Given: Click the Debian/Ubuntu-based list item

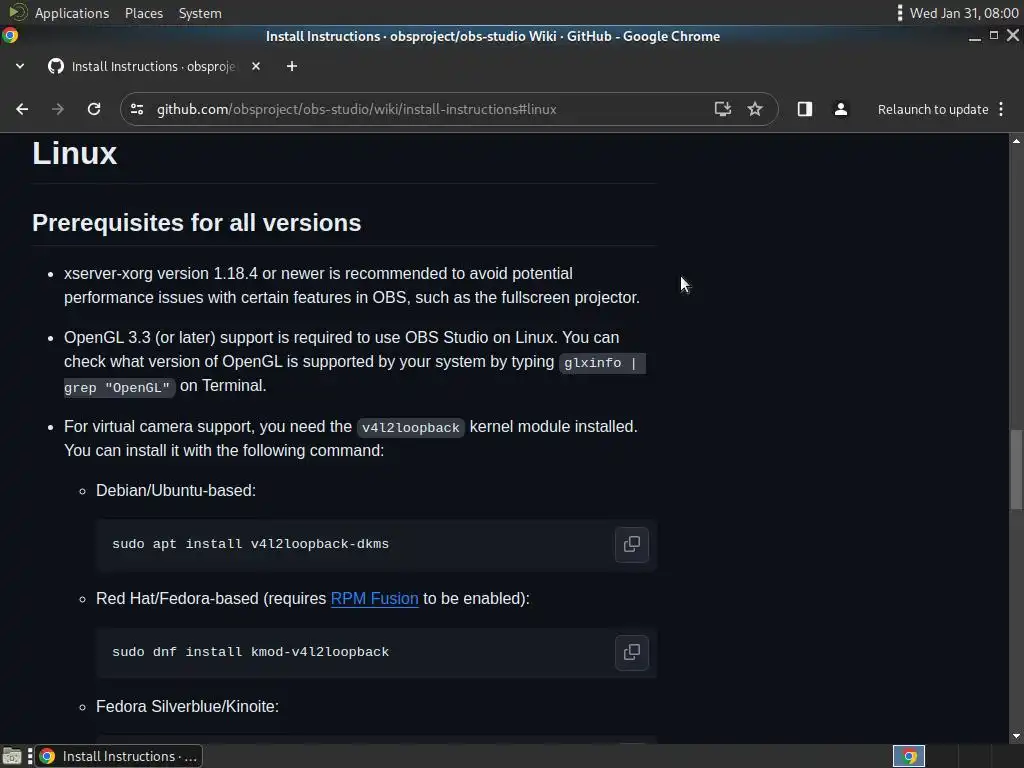Looking at the screenshot, I should [x=176, y=490].
